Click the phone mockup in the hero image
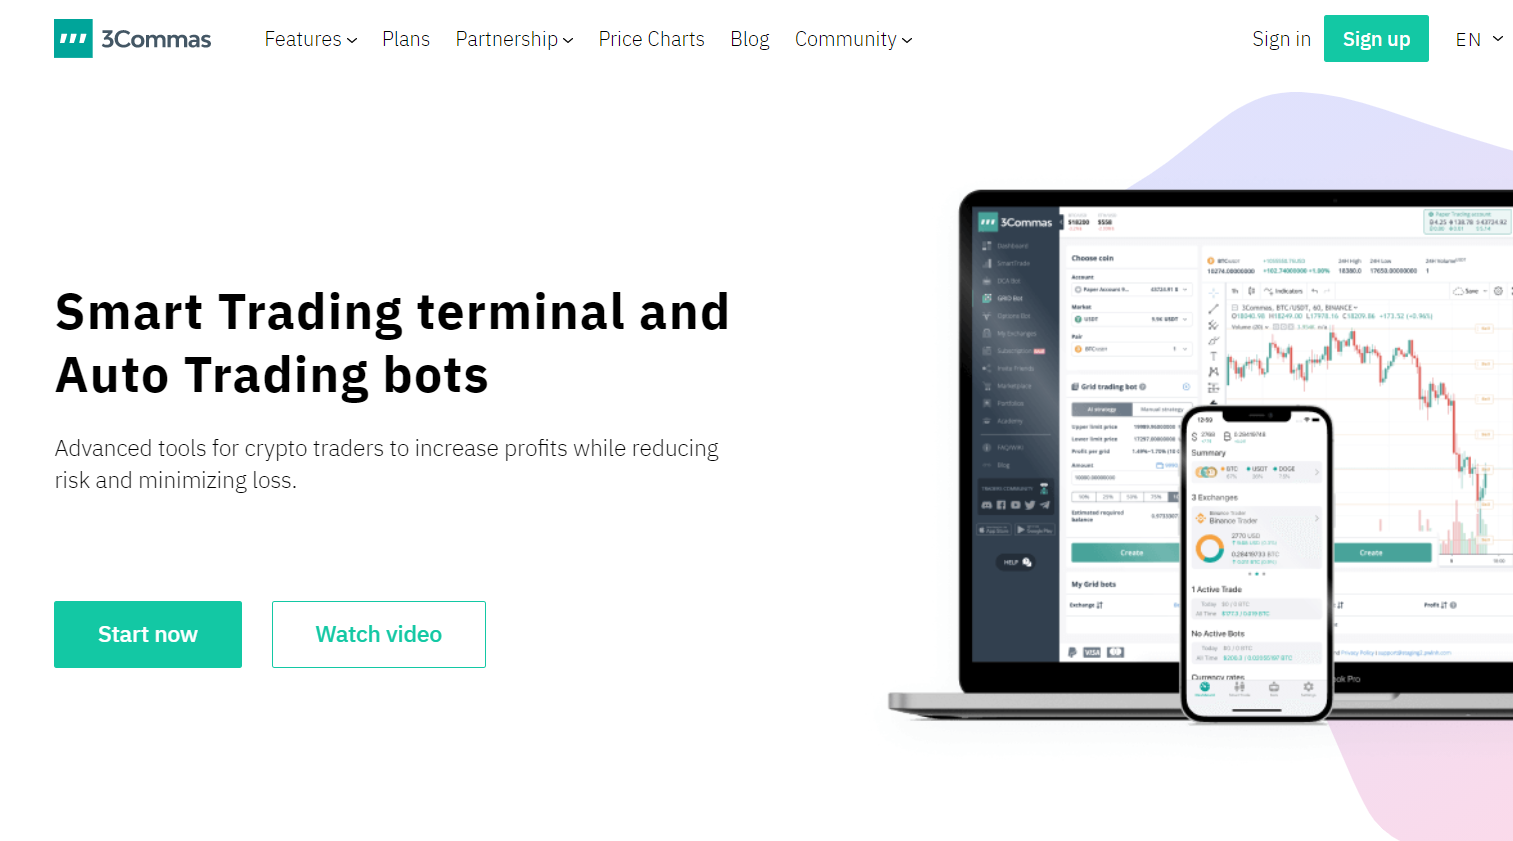 pos(1257,563)
